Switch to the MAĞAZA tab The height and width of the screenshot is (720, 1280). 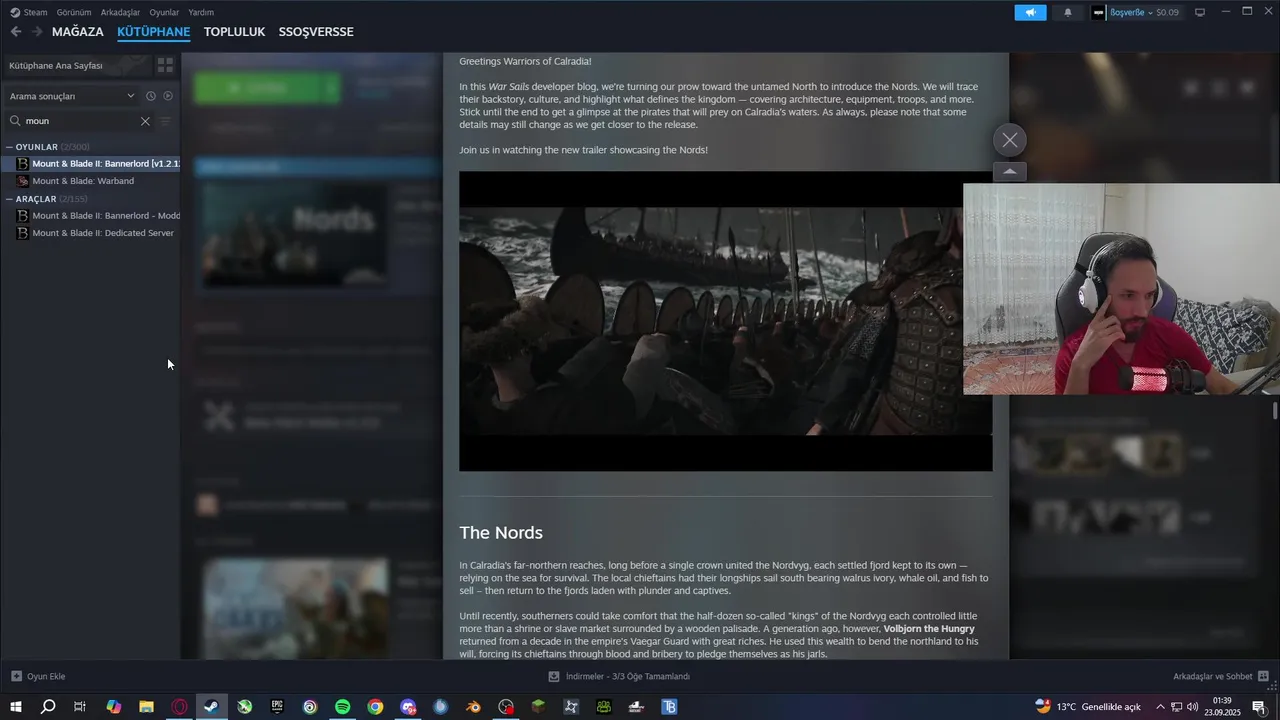tap(78, 32)
